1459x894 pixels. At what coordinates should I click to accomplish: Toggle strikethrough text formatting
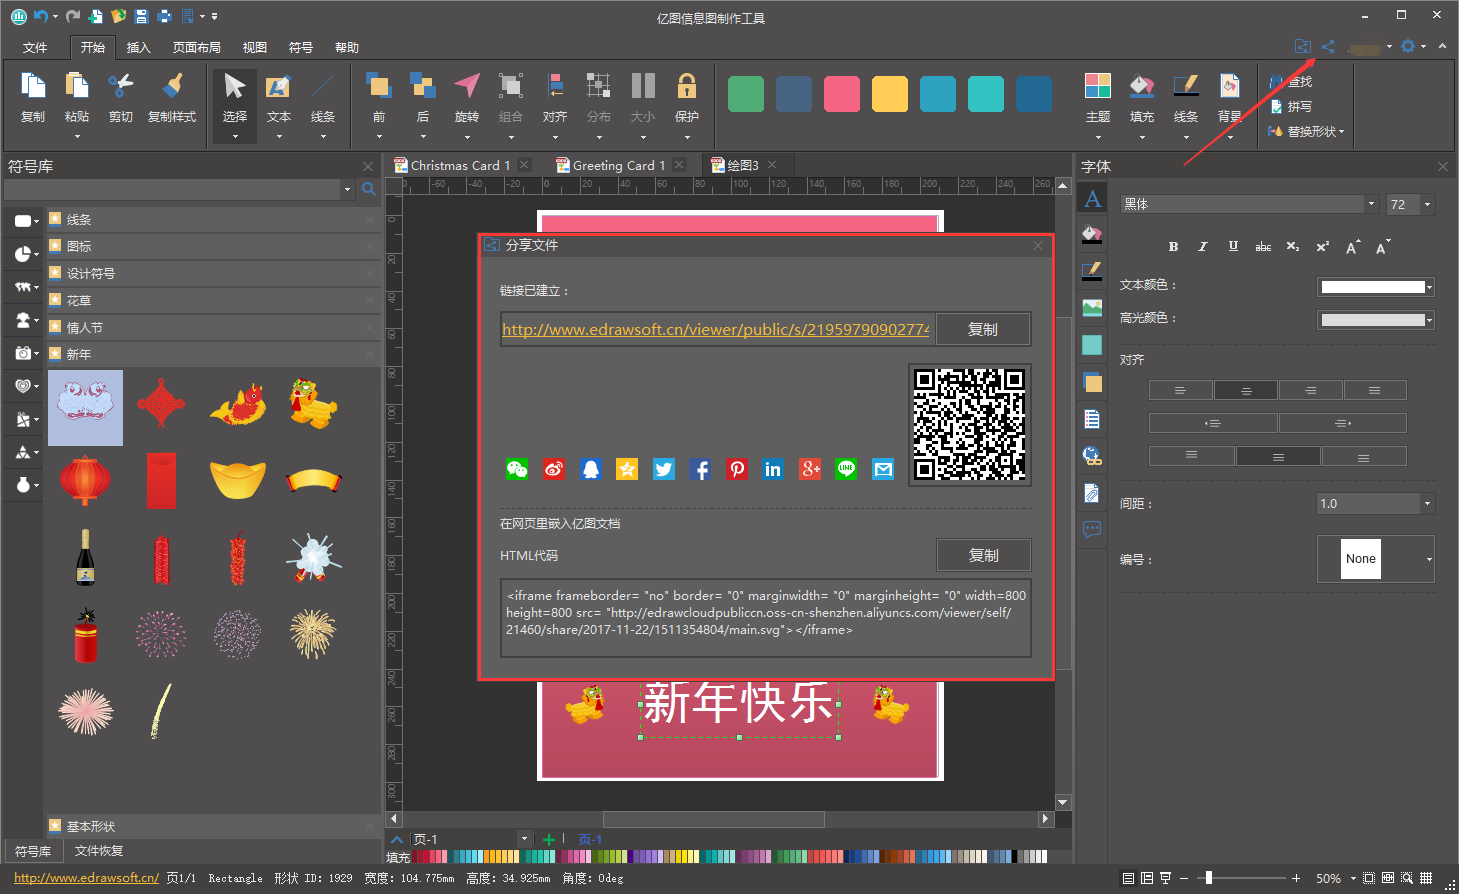click(1263, 246)
